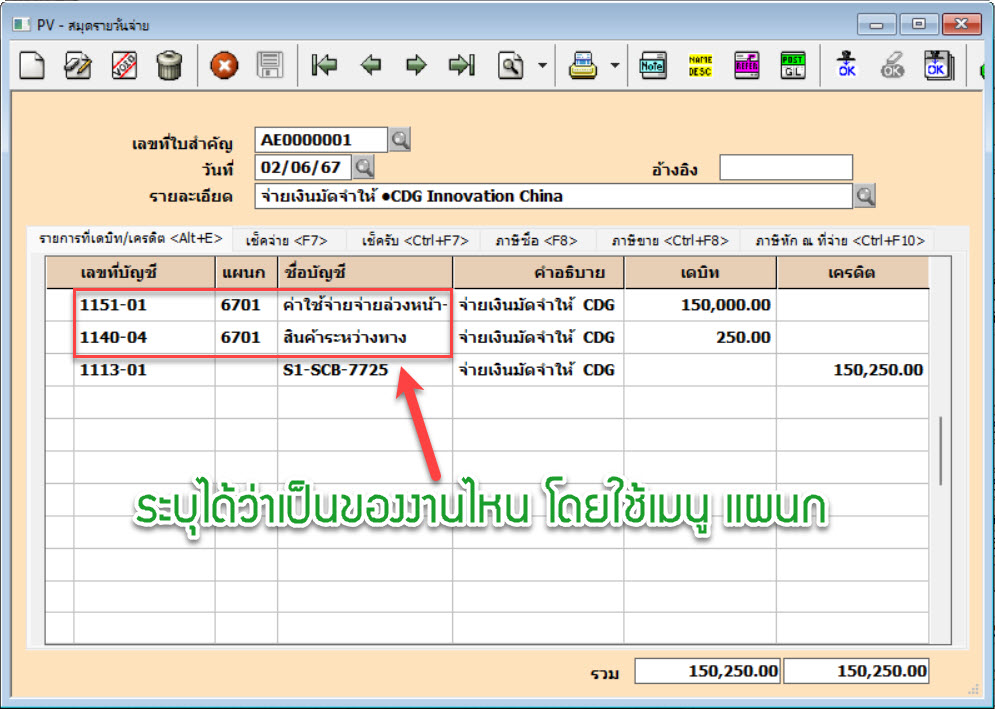Click the new document icon
Screen dimensions: 995x709
[x=33, y=66]
